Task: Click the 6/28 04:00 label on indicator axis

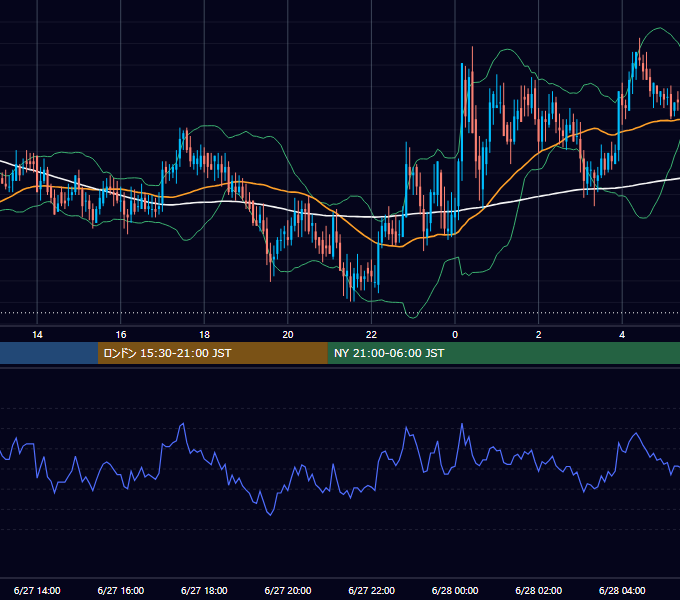Action: tap(622, 590)
